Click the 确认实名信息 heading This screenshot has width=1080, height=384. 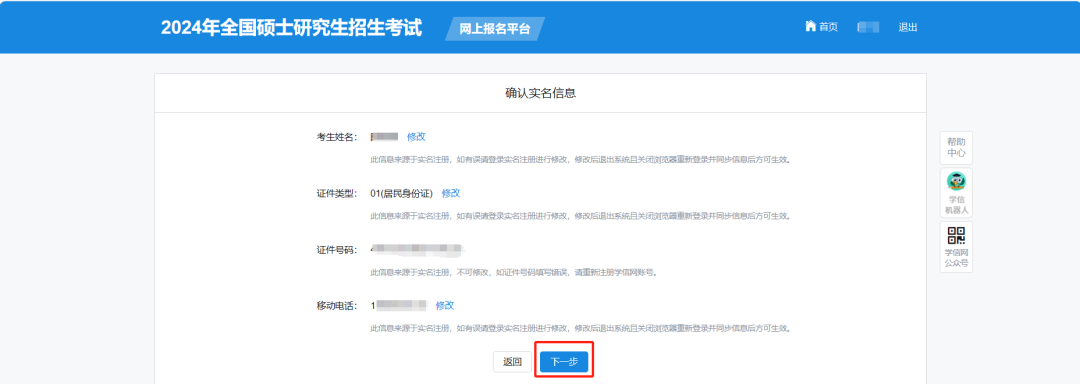coord(540,93)
